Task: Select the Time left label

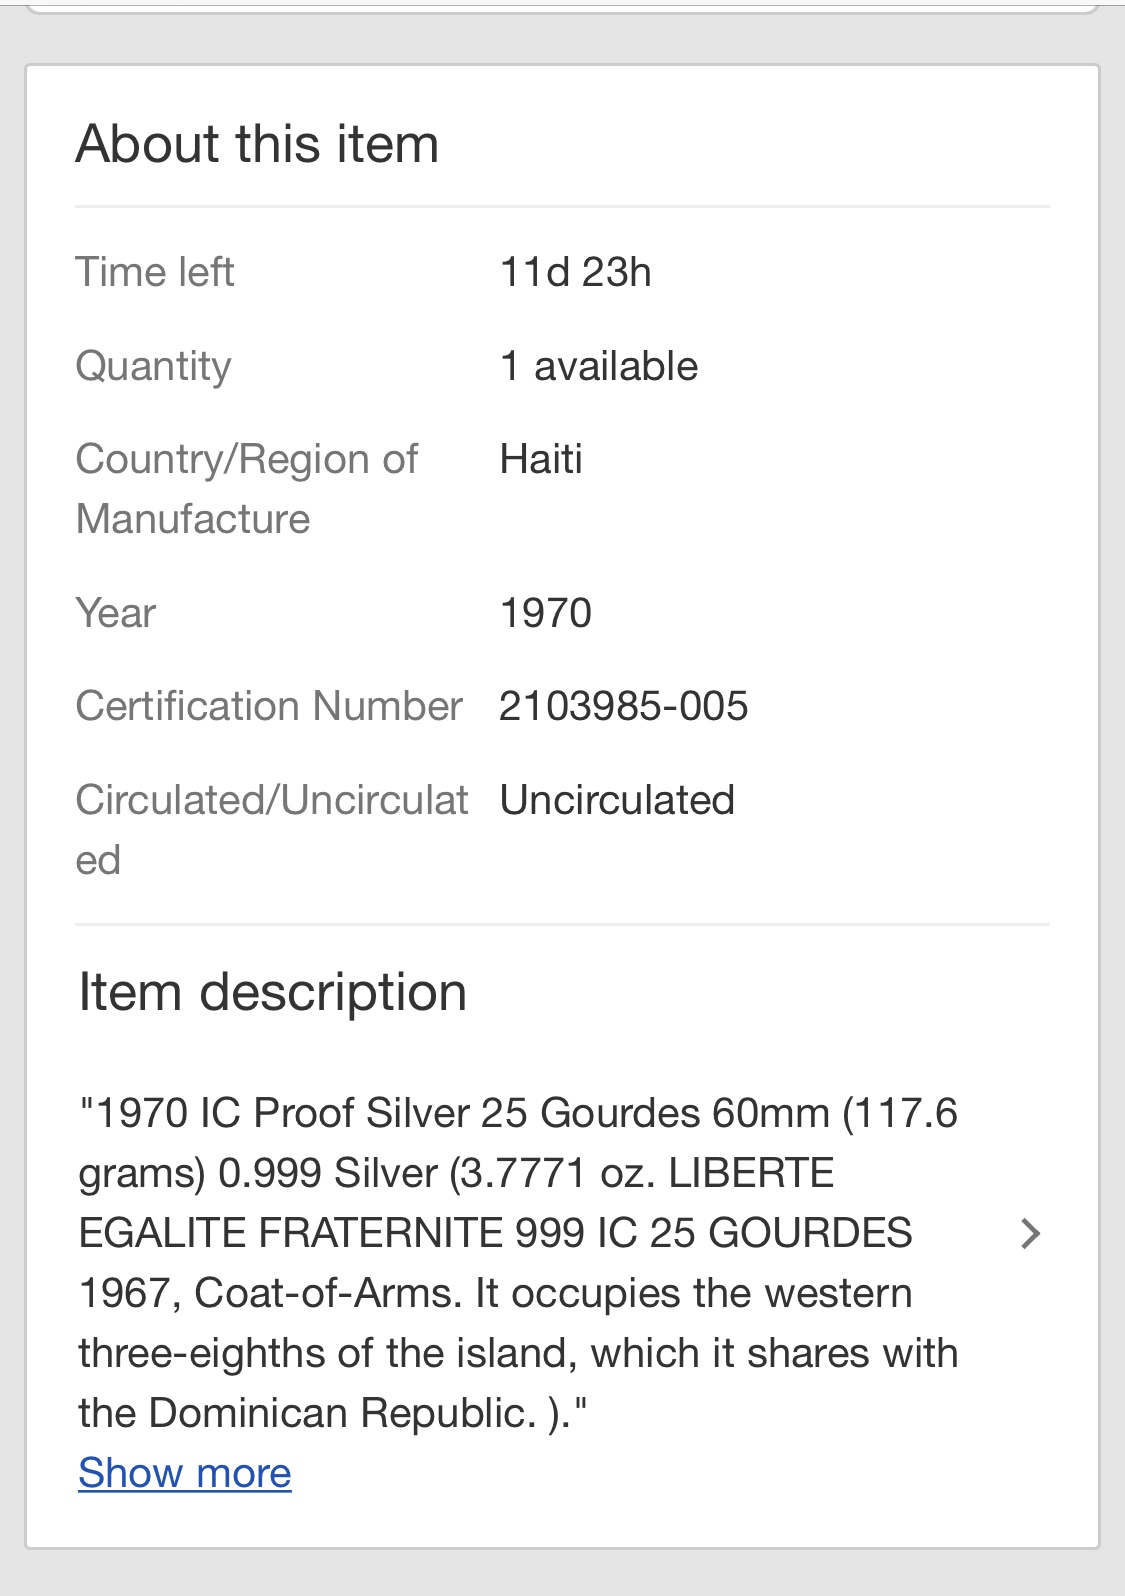Action: coord(155,272)
